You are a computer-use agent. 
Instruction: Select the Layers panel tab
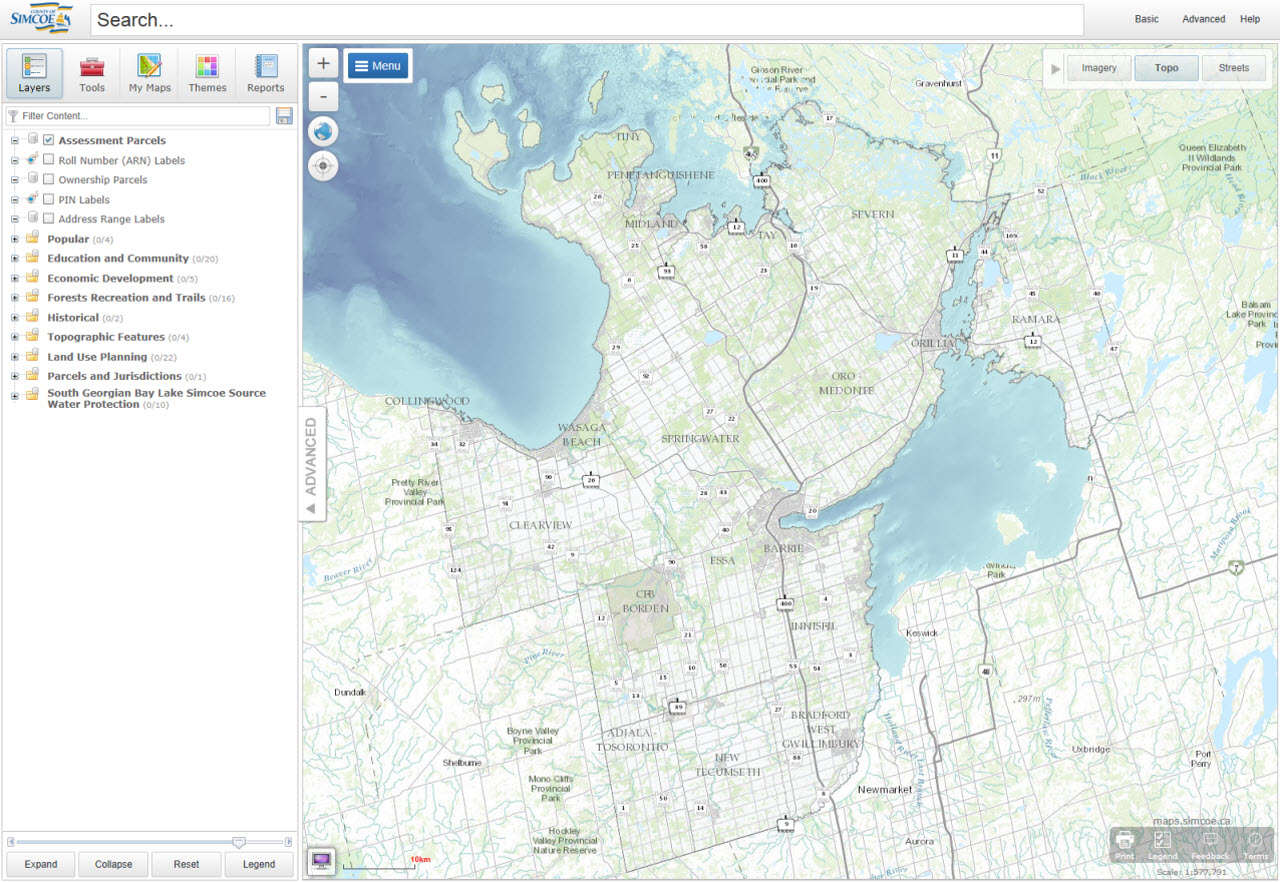click(x=34, y=74)
